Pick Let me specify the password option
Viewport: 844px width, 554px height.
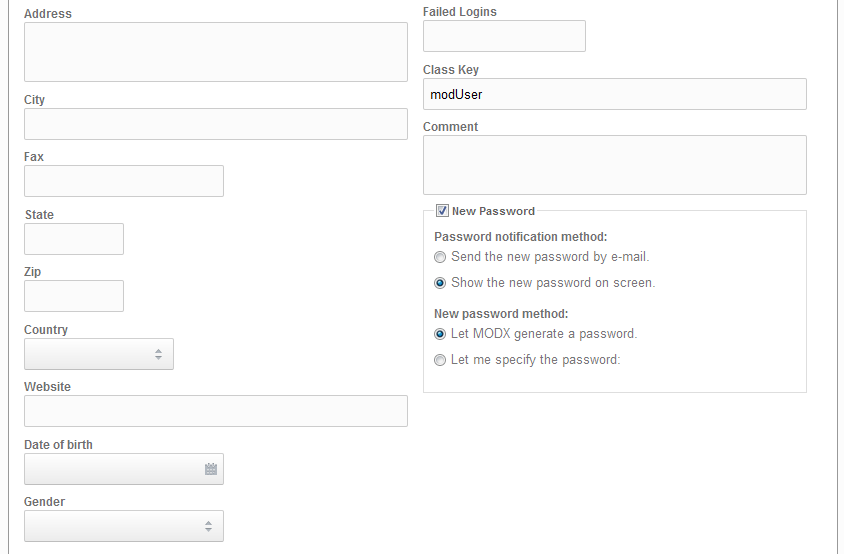point(440,360)
